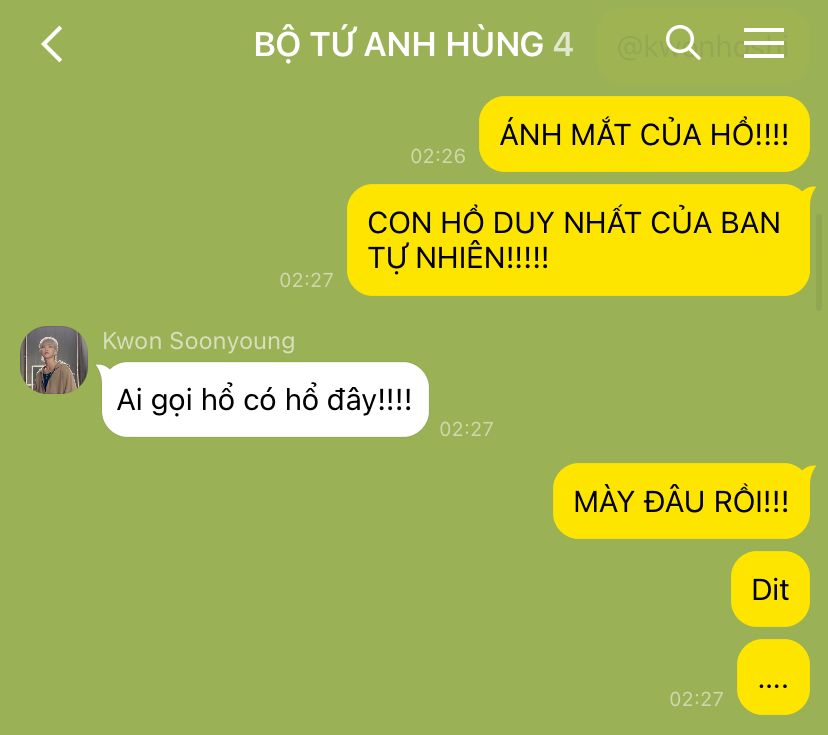
Task: Open the hamburger menu icon
Action: click(x=764, y=43)
